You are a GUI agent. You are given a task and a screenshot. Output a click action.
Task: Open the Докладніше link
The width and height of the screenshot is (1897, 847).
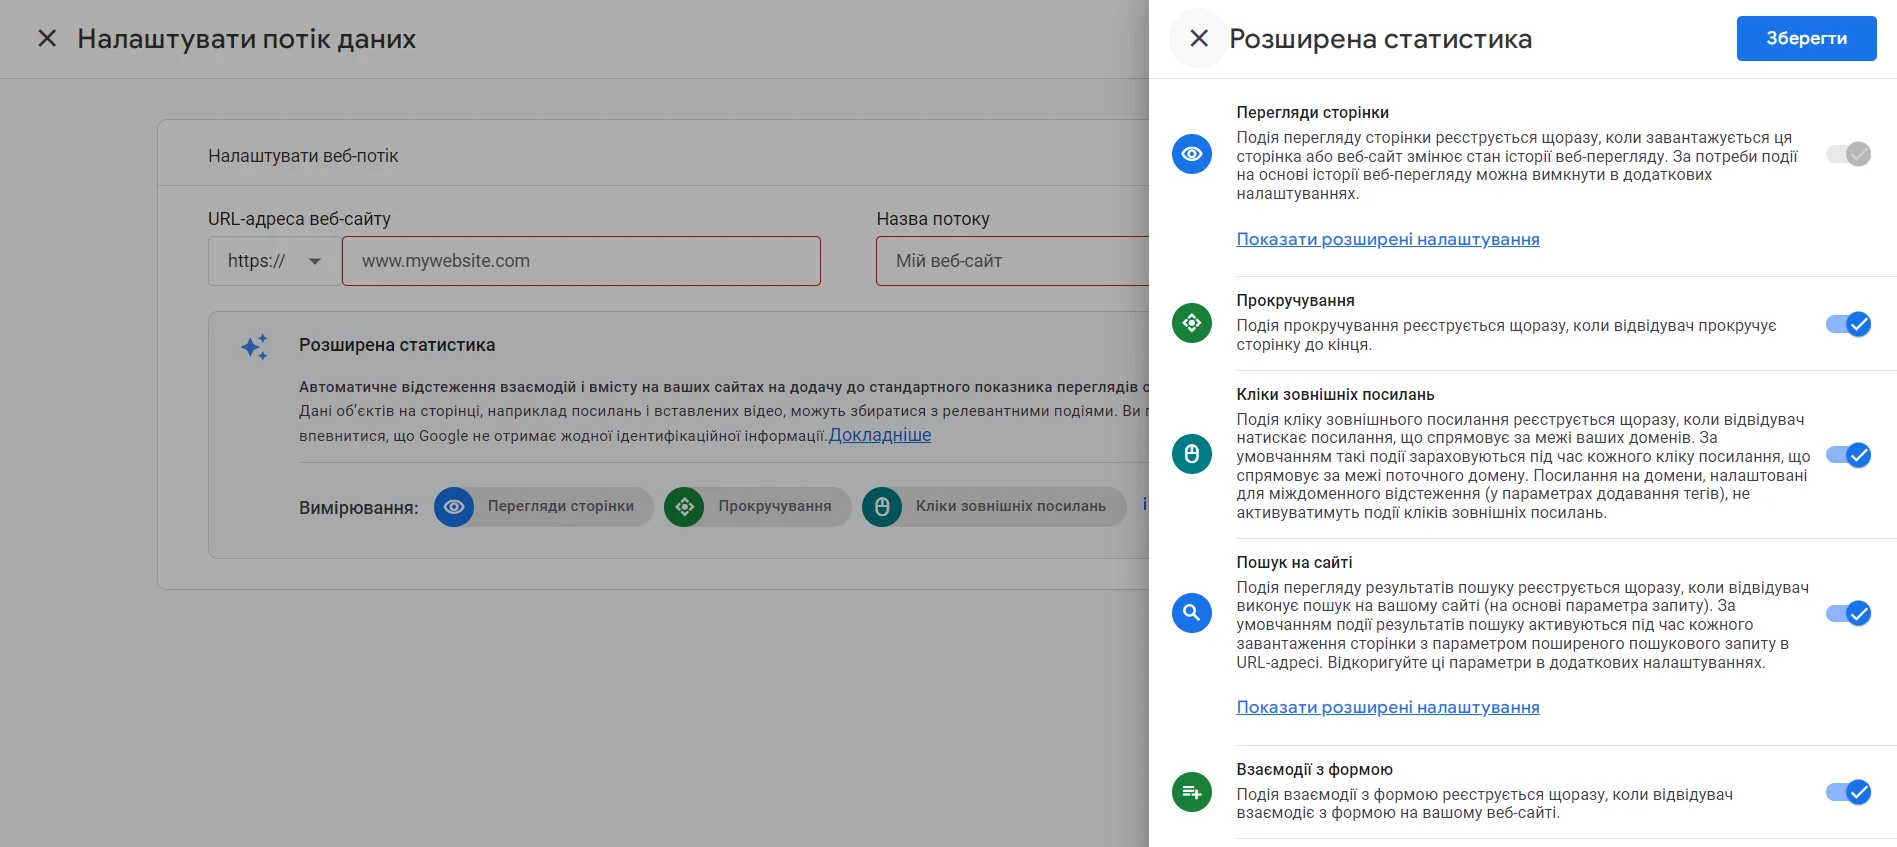pos(880,435)
